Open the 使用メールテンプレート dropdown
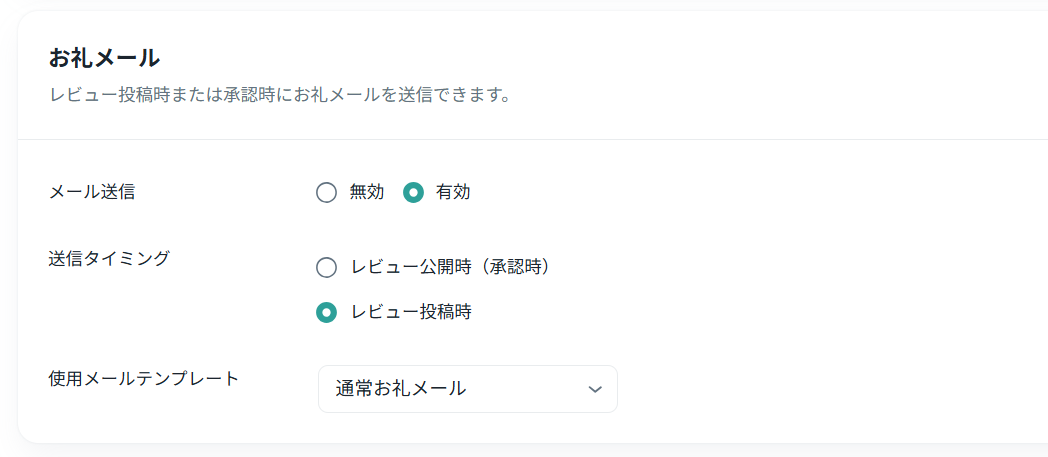 tap(467, 389)
